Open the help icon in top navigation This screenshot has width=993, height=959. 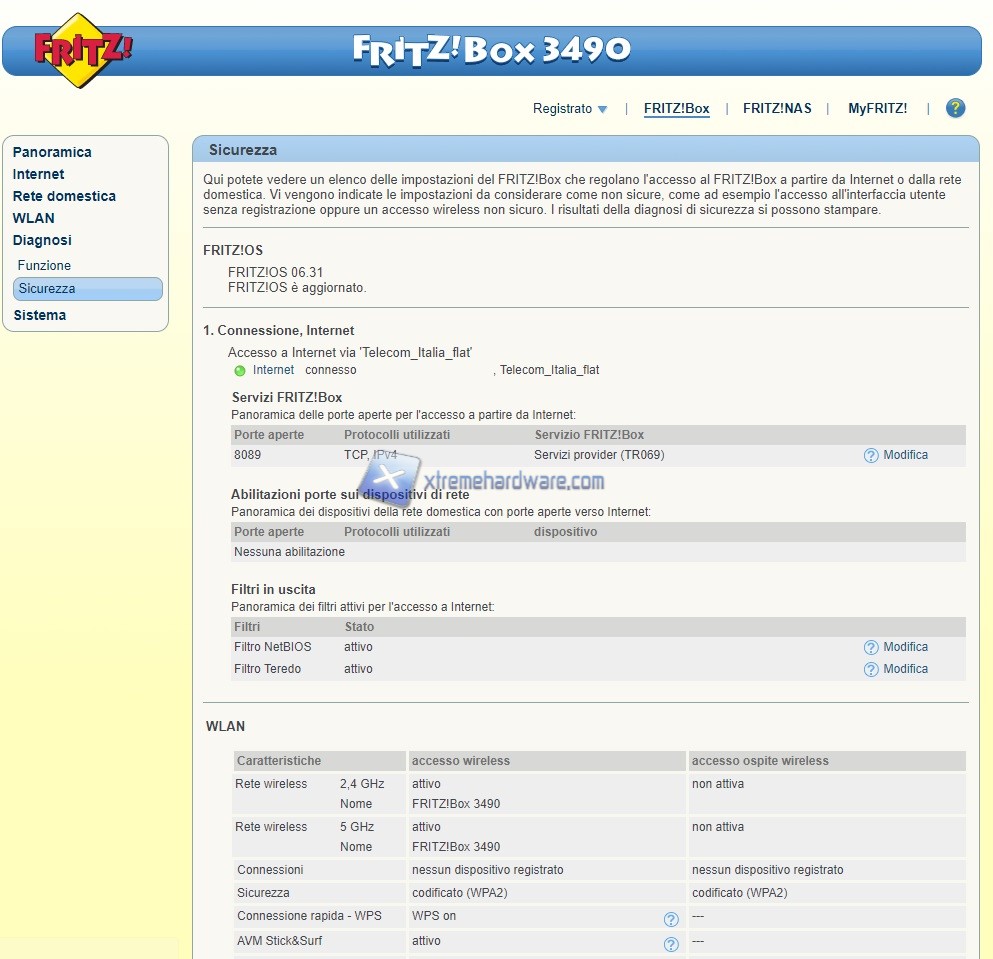click(955, 108)
